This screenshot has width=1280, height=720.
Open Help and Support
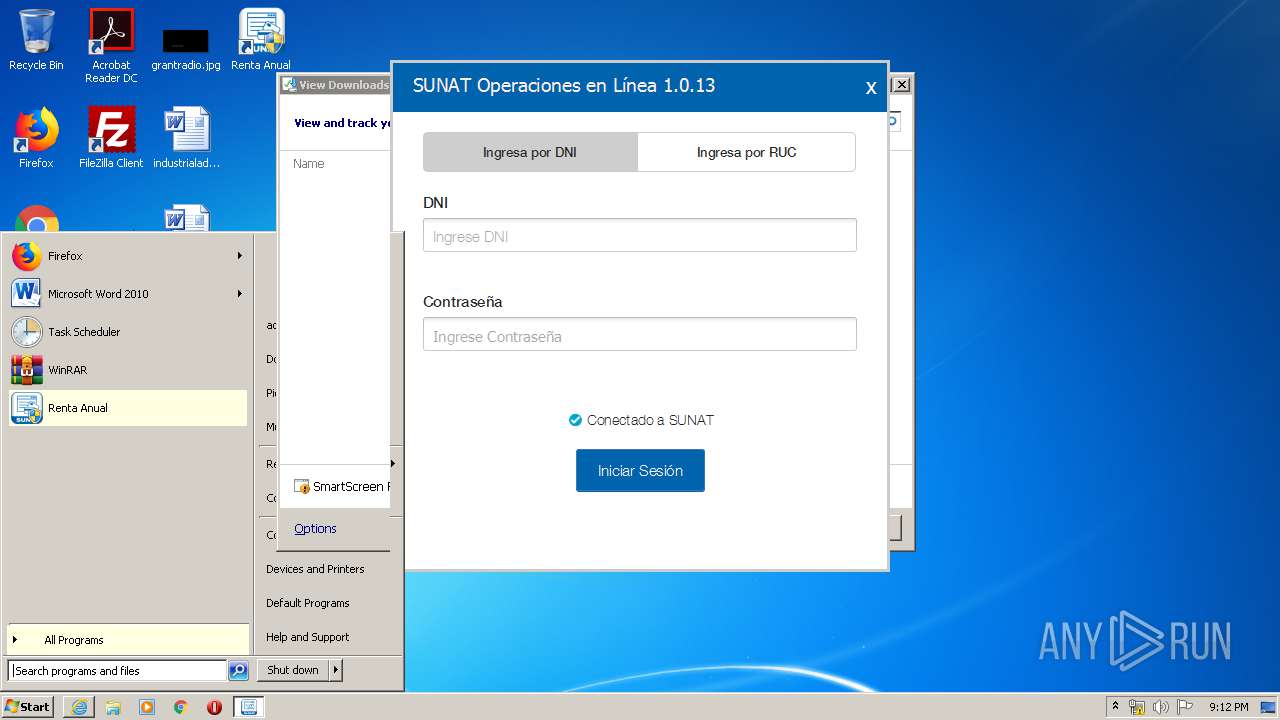[307, 637]
